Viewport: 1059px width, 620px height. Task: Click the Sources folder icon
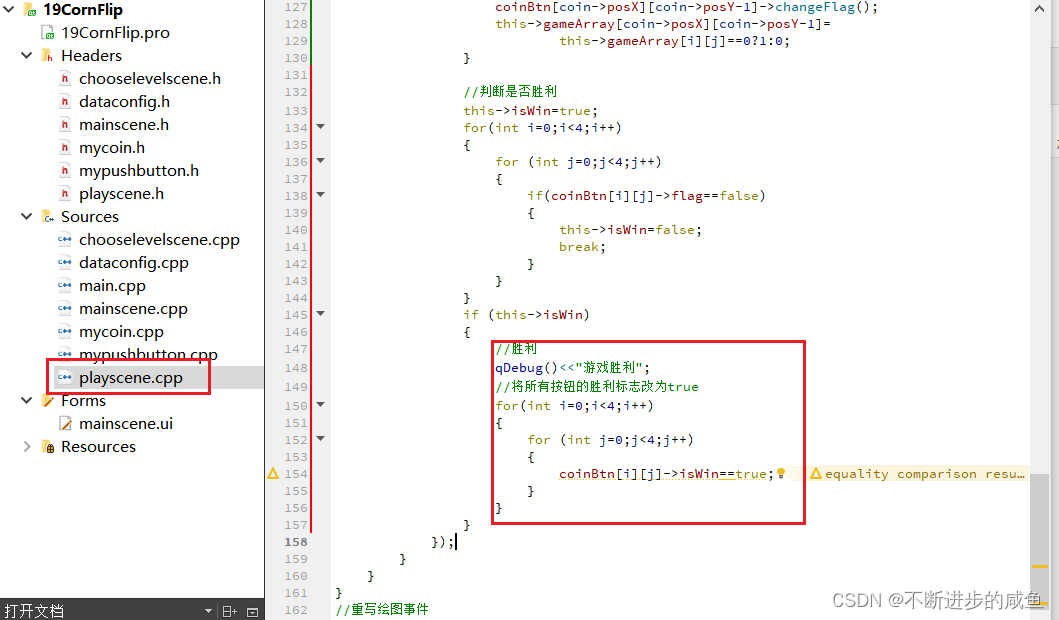(47, 216)
